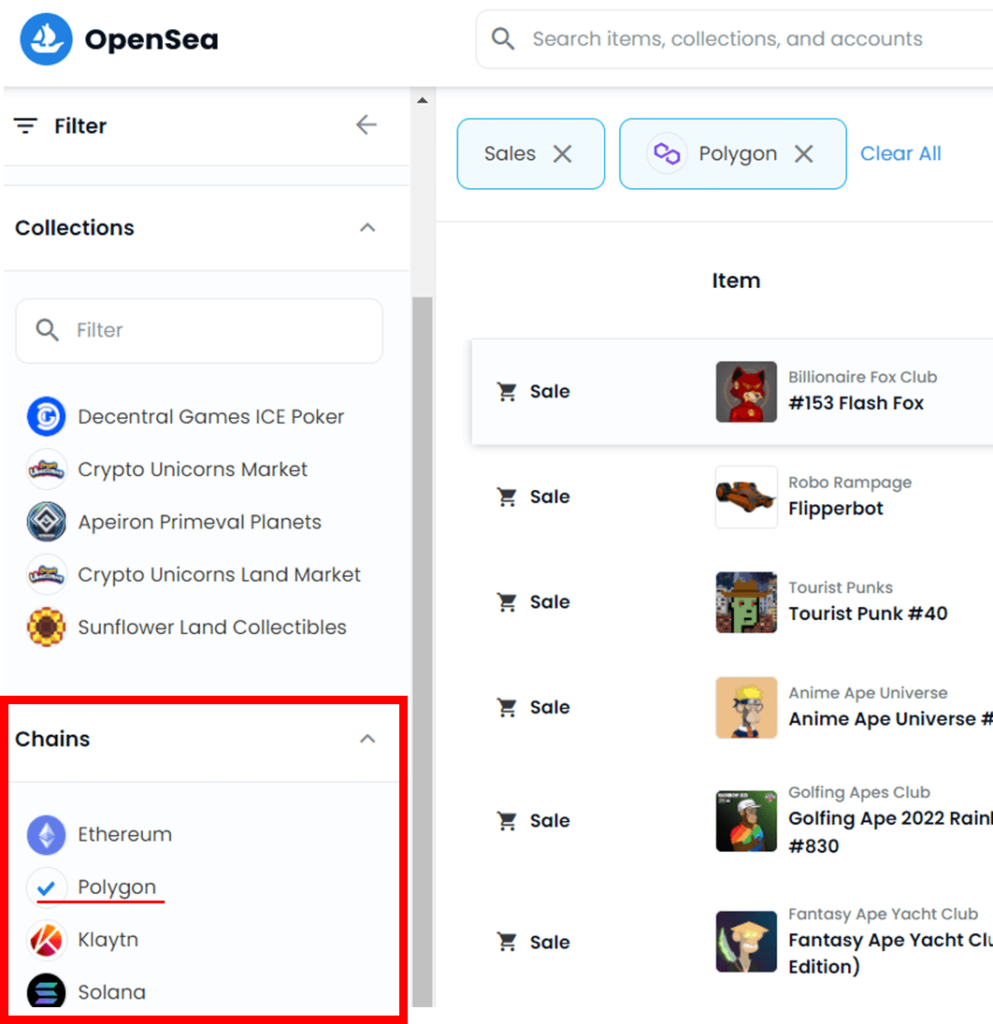
Task: Open the Tourist Punks collection link
Action: point(840,588)
